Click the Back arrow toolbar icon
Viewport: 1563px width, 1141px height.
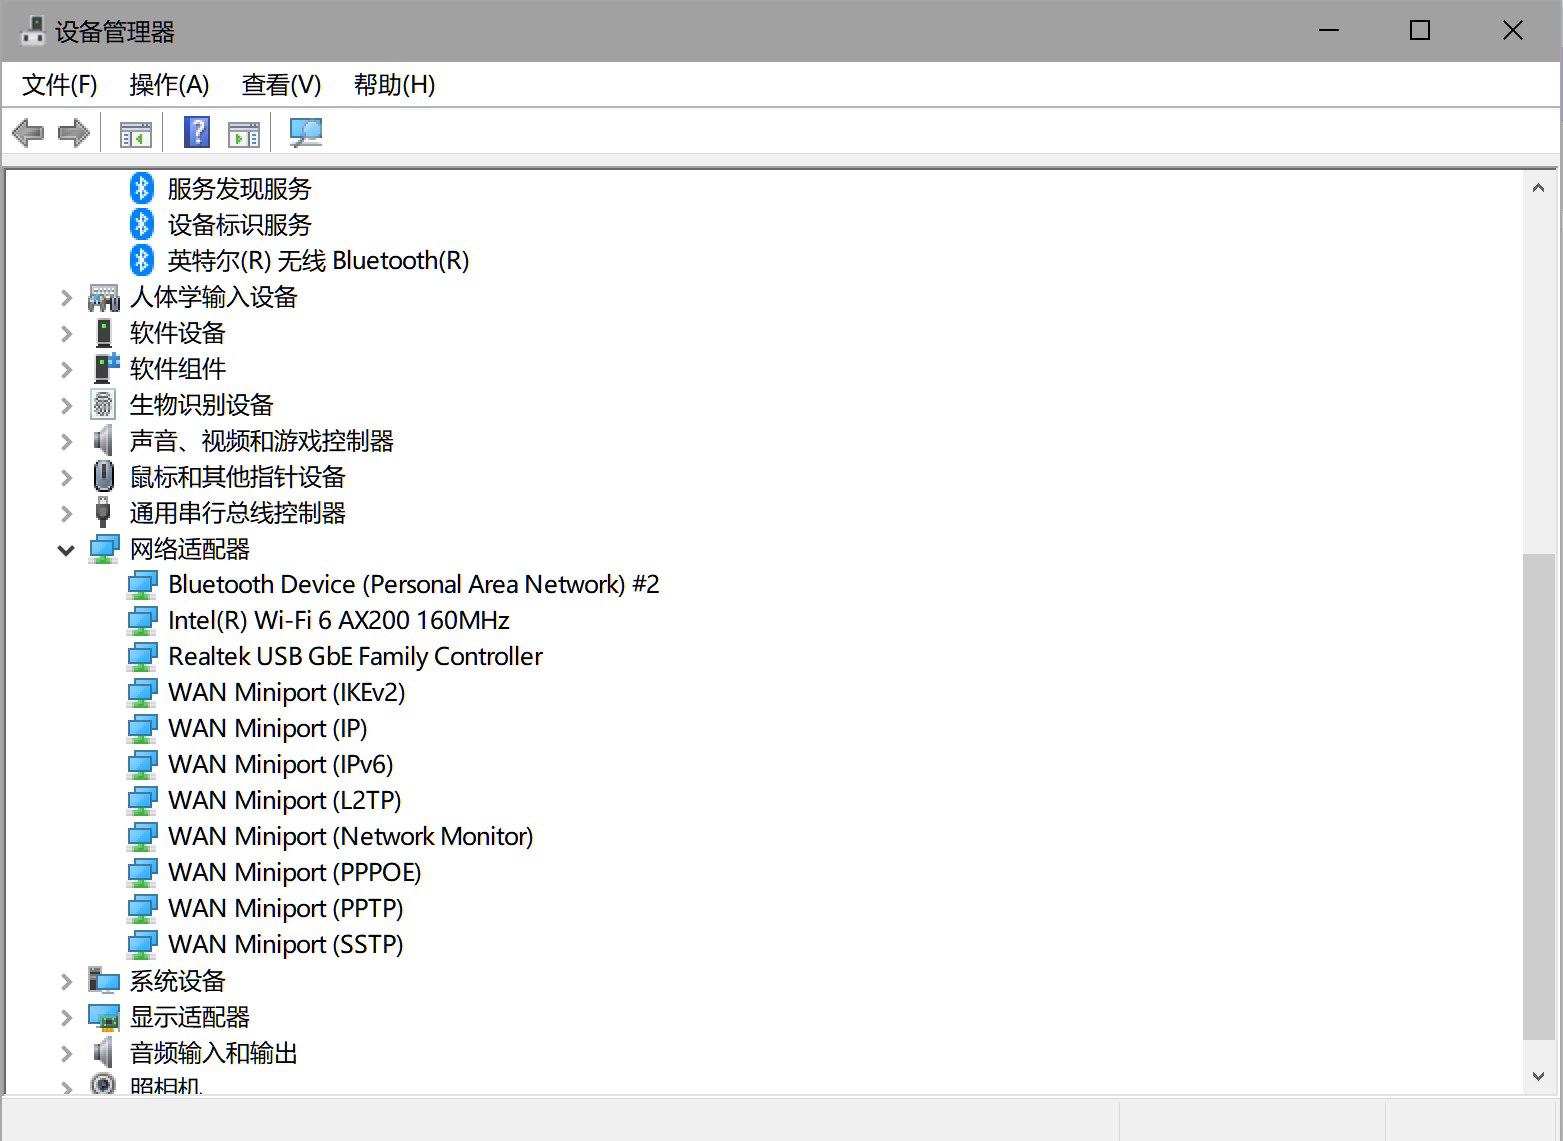pos(28,132)
